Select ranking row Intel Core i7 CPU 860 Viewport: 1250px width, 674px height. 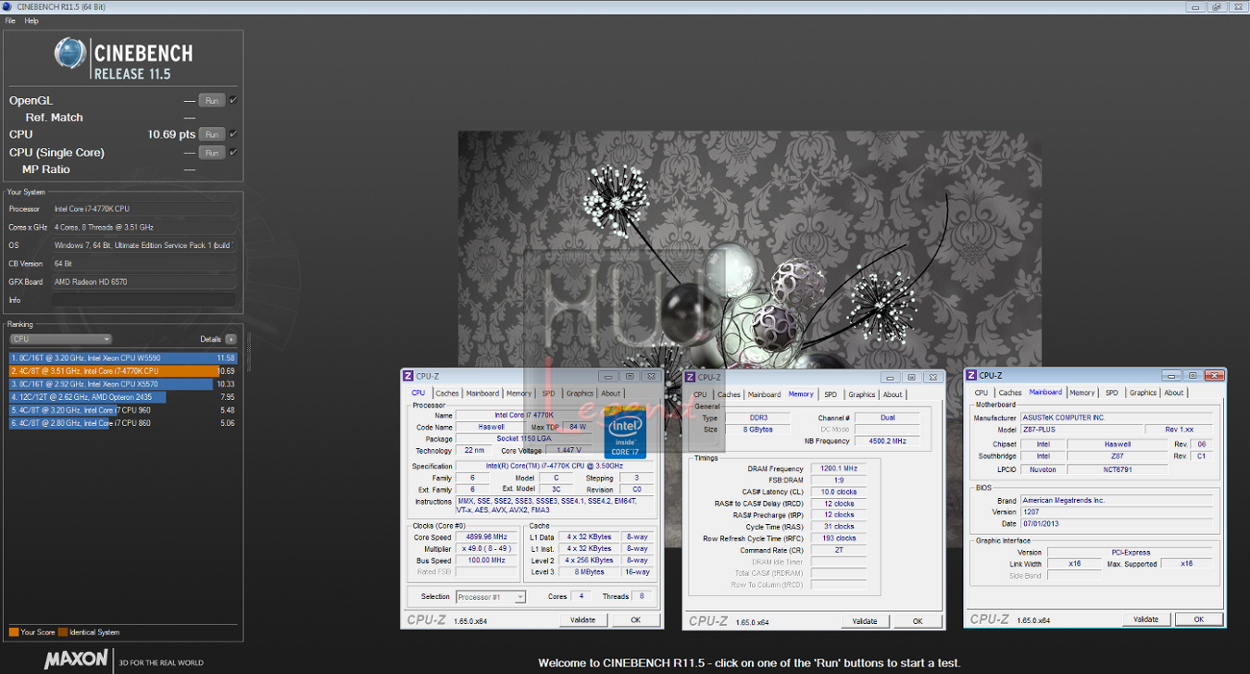pos(123,423)
